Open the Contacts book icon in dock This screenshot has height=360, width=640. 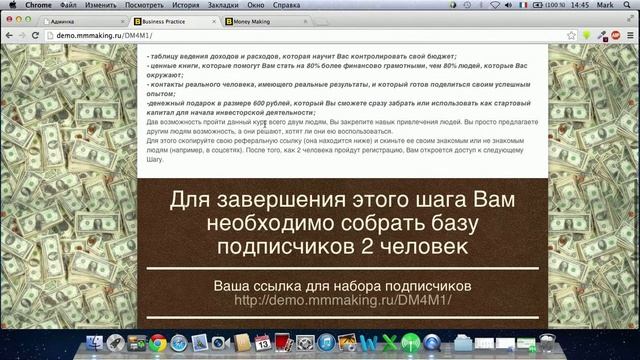click(x=242, y=343)
